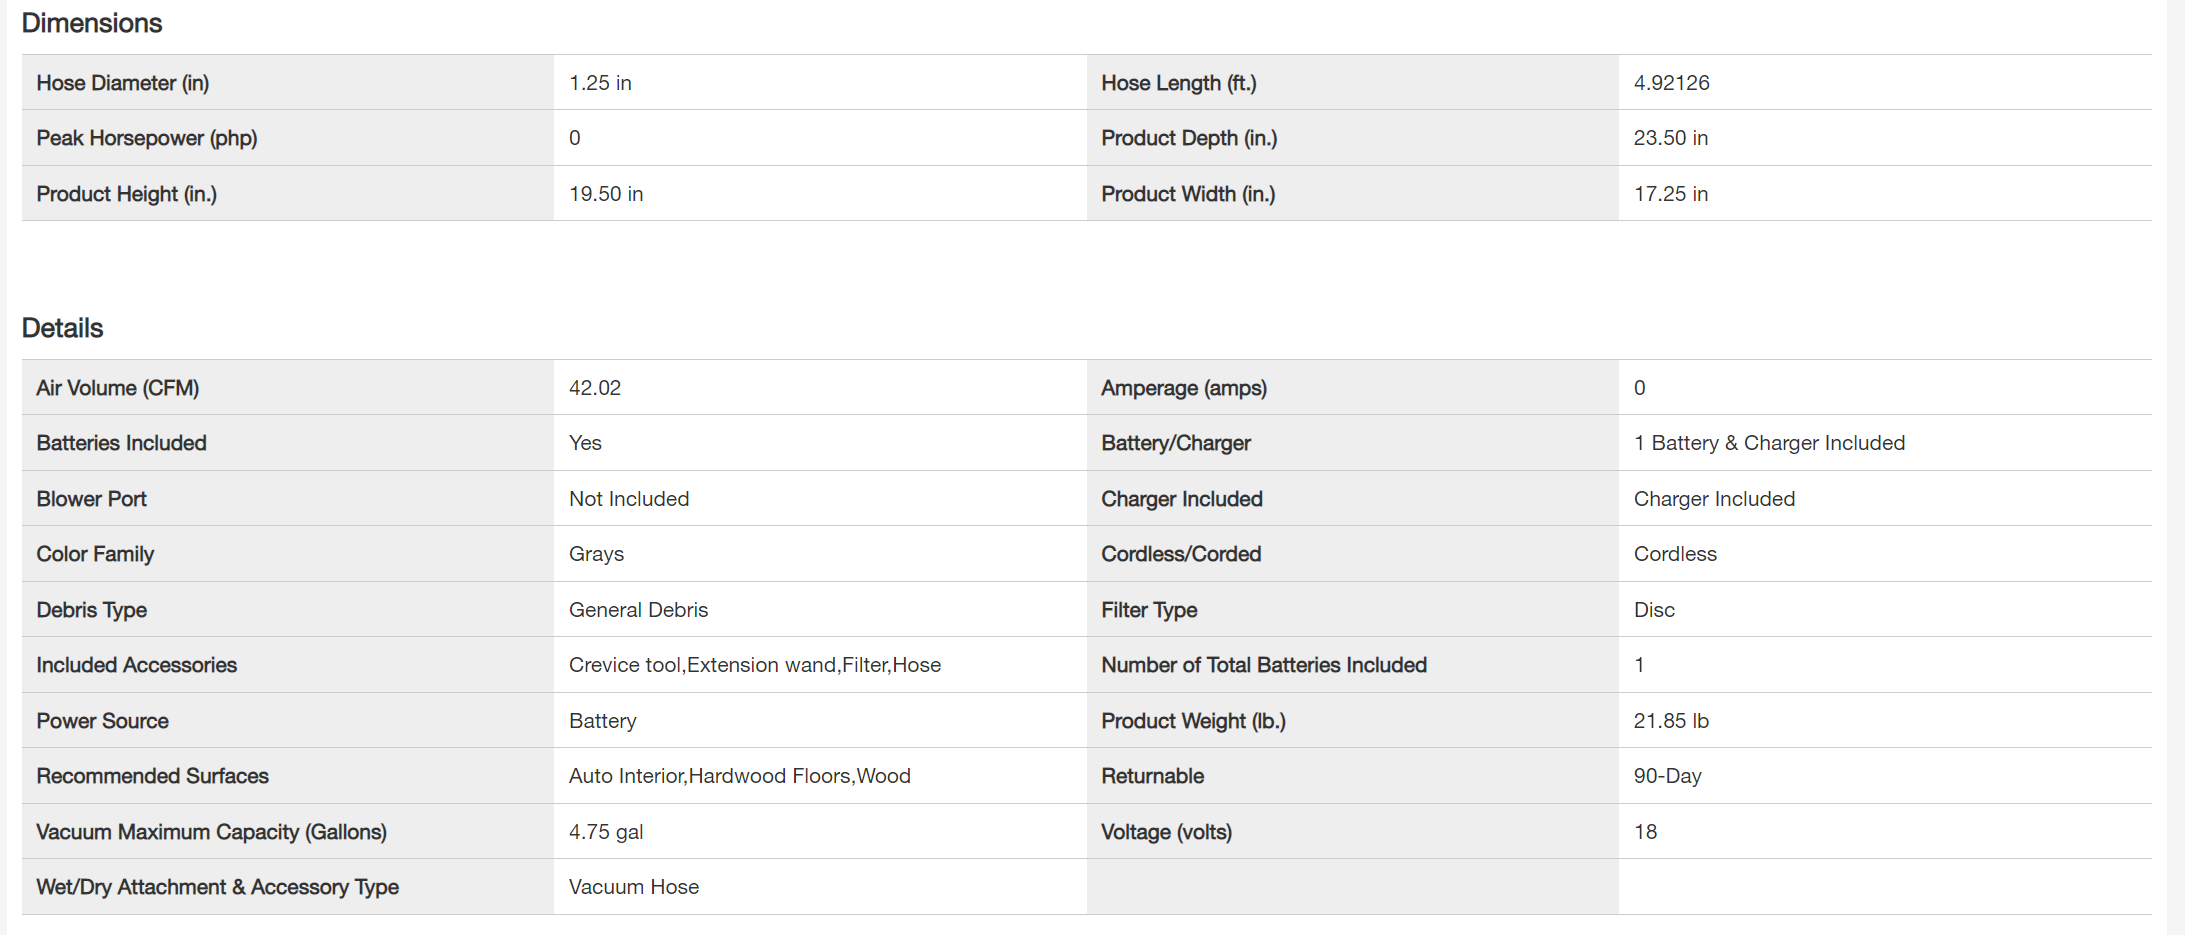
Task: Click the Air Volume 42.02 value
Action: 594,388
